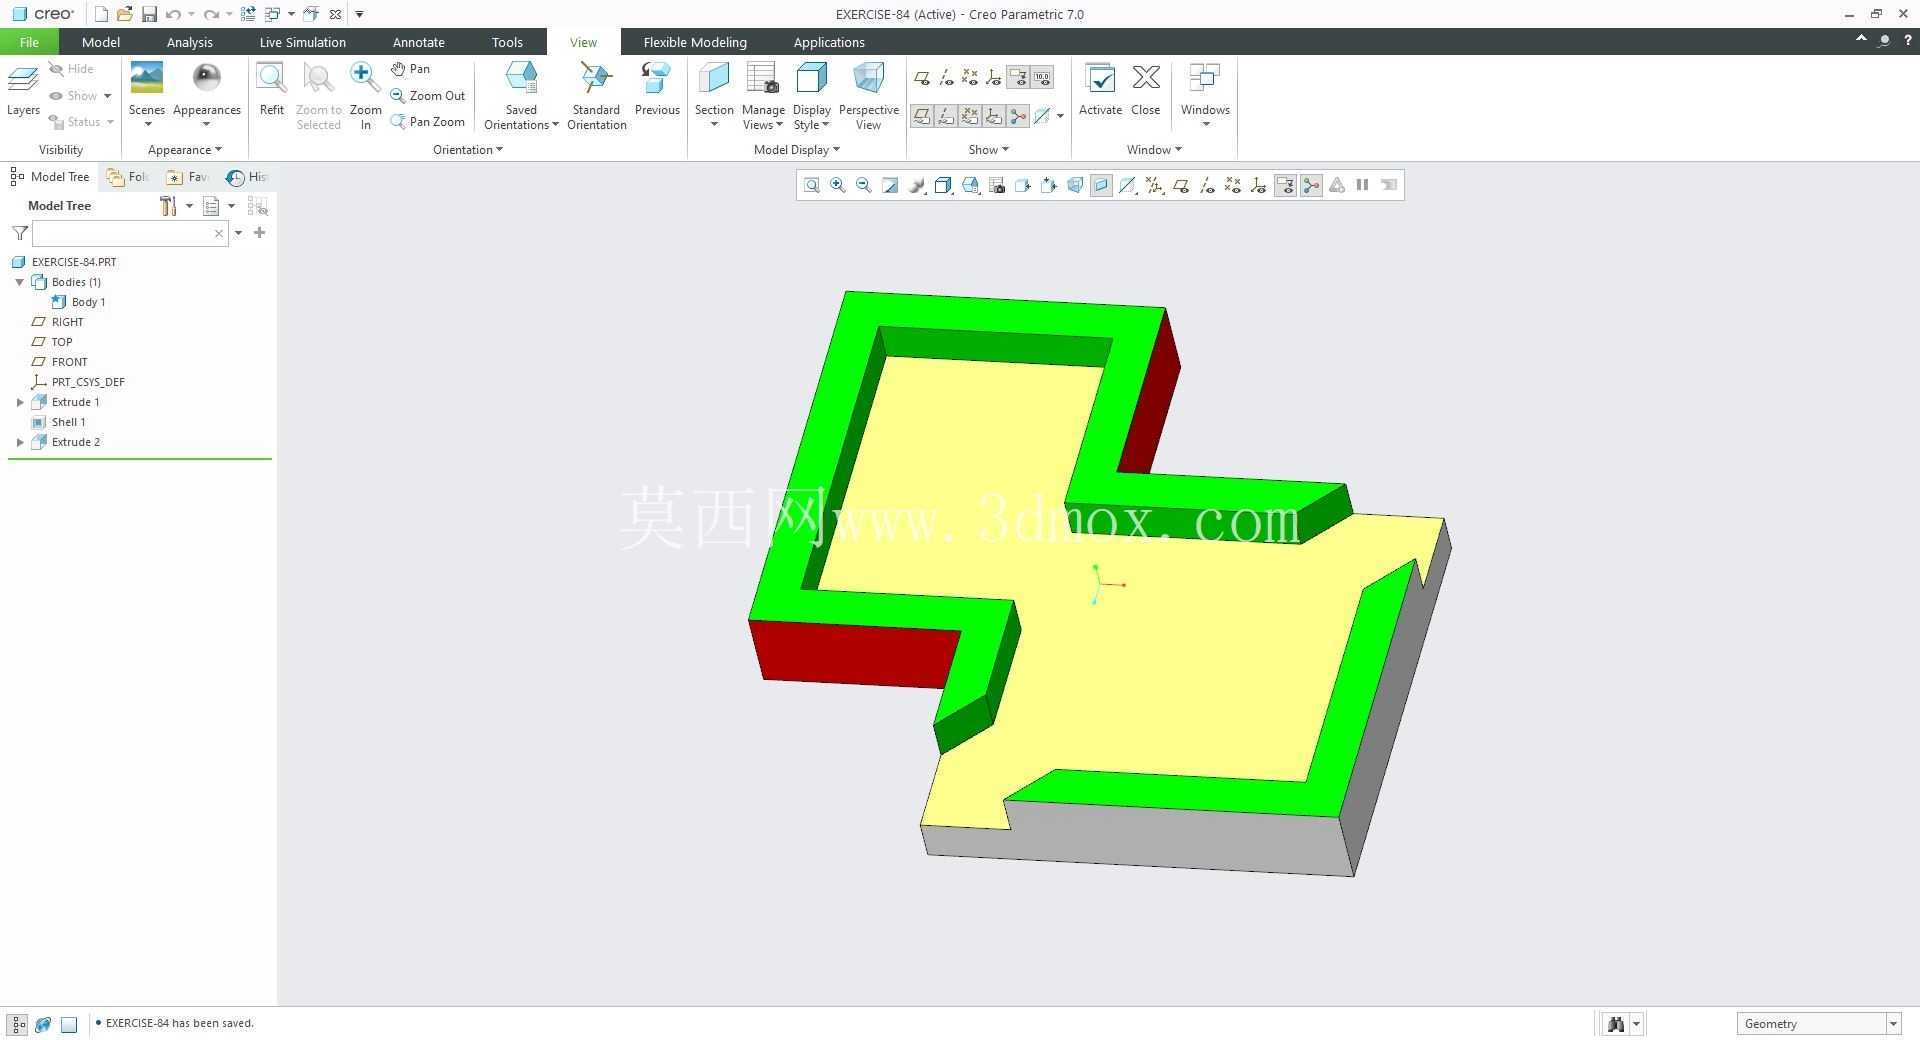Viewport: 1920px width, 1040px height.
Task: Open the Scenes gallery
Action: click(146, 95)
